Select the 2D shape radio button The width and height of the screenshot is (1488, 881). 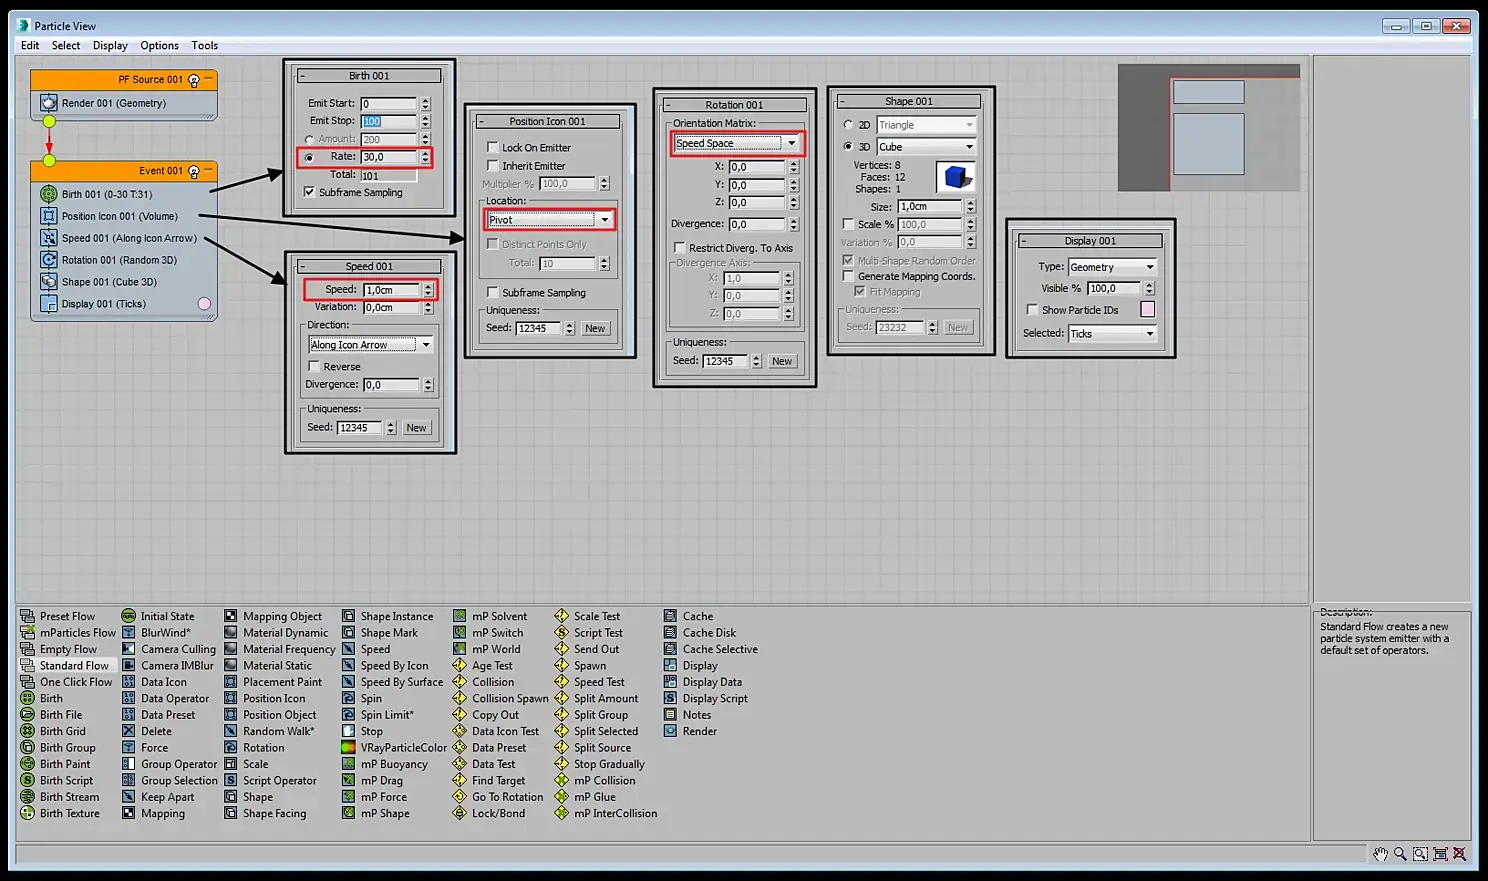pyautogui.click(x=848, y=125)
